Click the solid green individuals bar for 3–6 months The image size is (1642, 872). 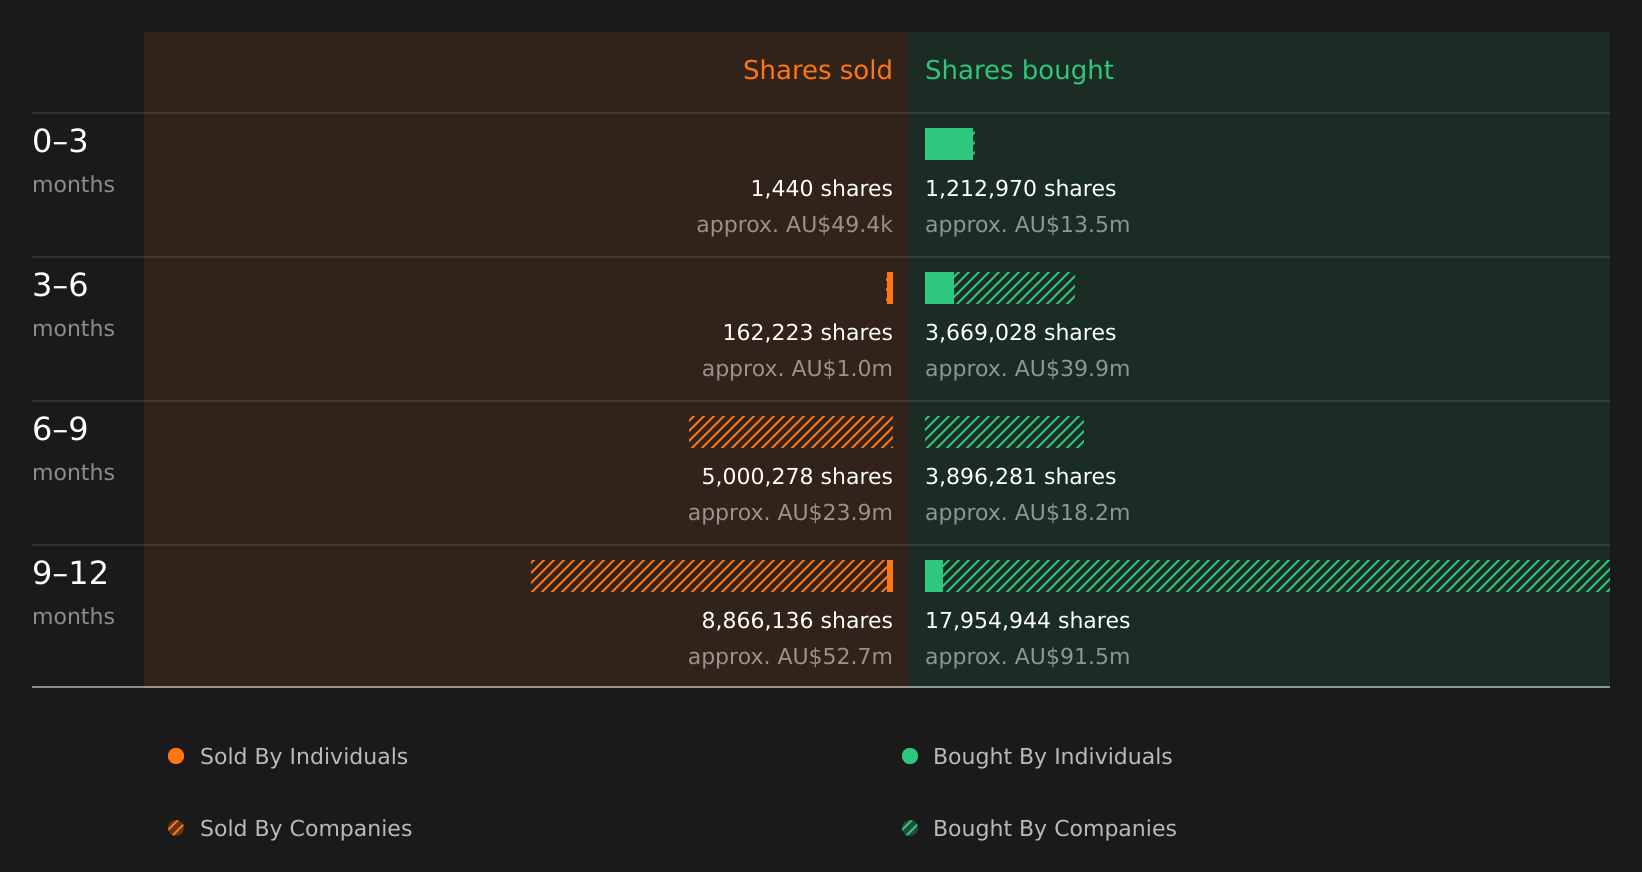tap(939, 288)
